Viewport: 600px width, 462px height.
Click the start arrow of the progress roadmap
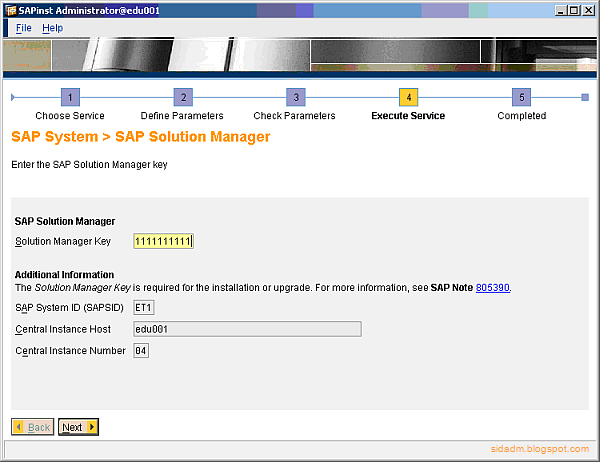click(x=13, y=97)
